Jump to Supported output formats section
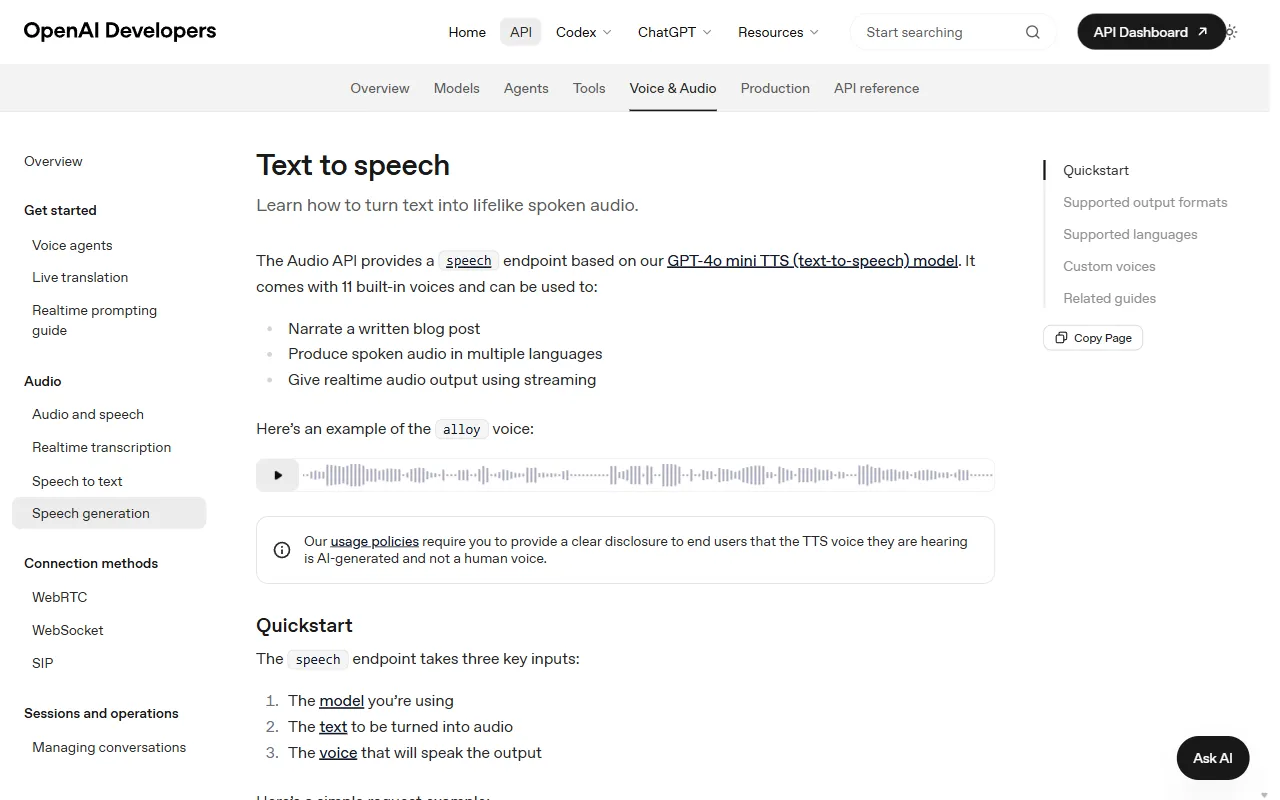Screen dimensions: 1280x800 point(1145,202)
